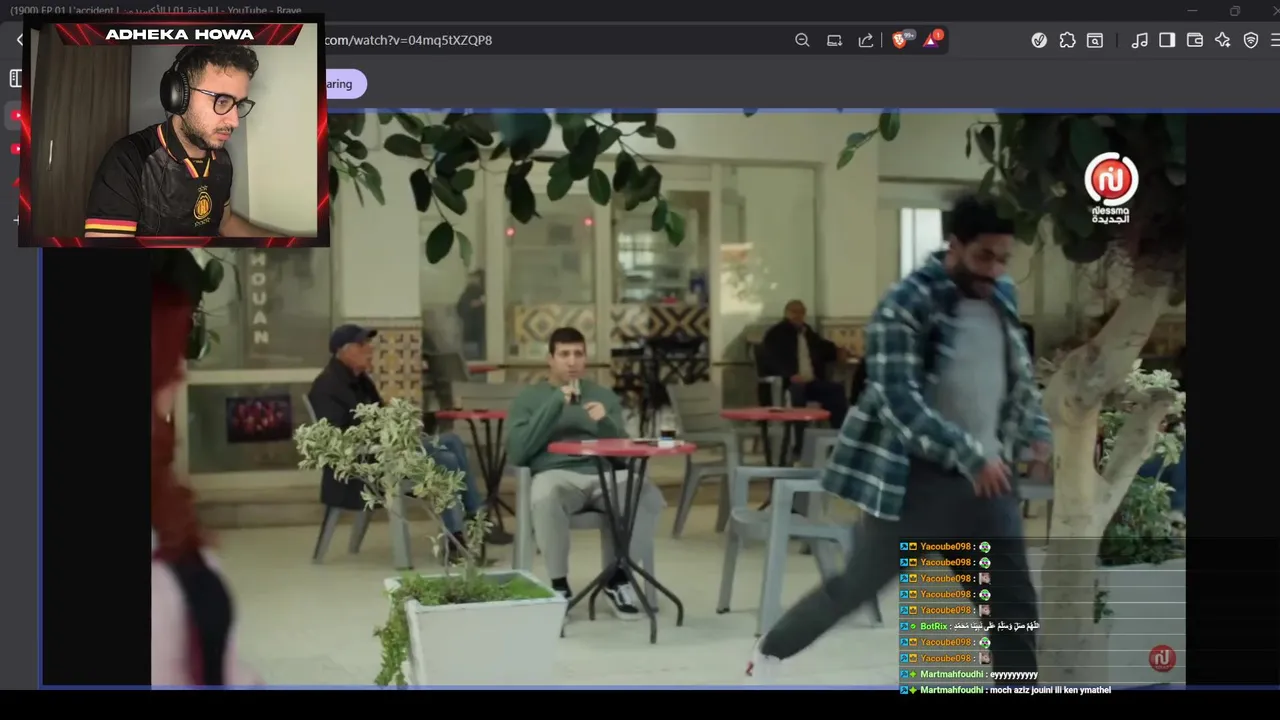The width and height of the screenshot is (1280, 720).
Task: Open the Leo AI sparkle icon
Action: tap(1223, 40)
